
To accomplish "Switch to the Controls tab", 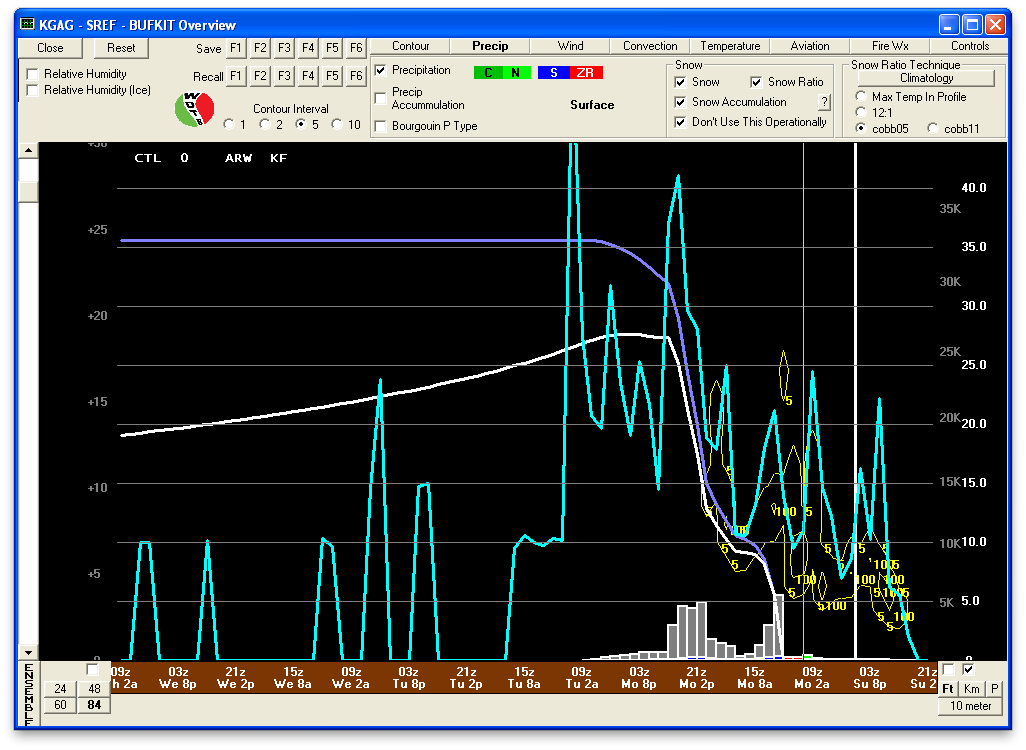I will 970,46.
